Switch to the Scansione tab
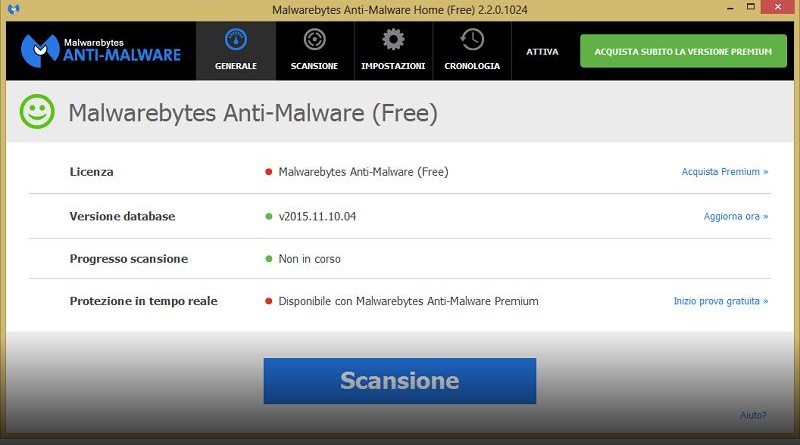 point(314,51)
